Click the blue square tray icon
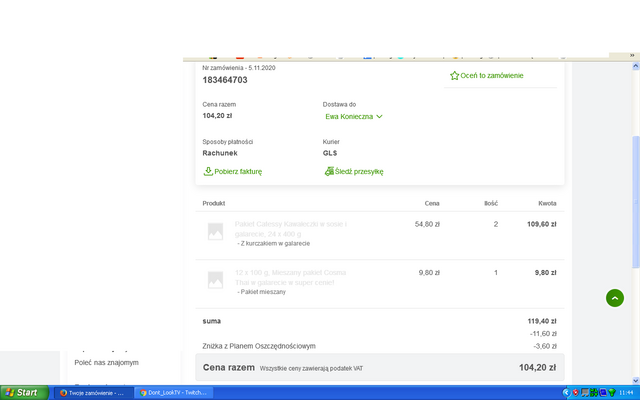640x400 pixels. [603, 393]
